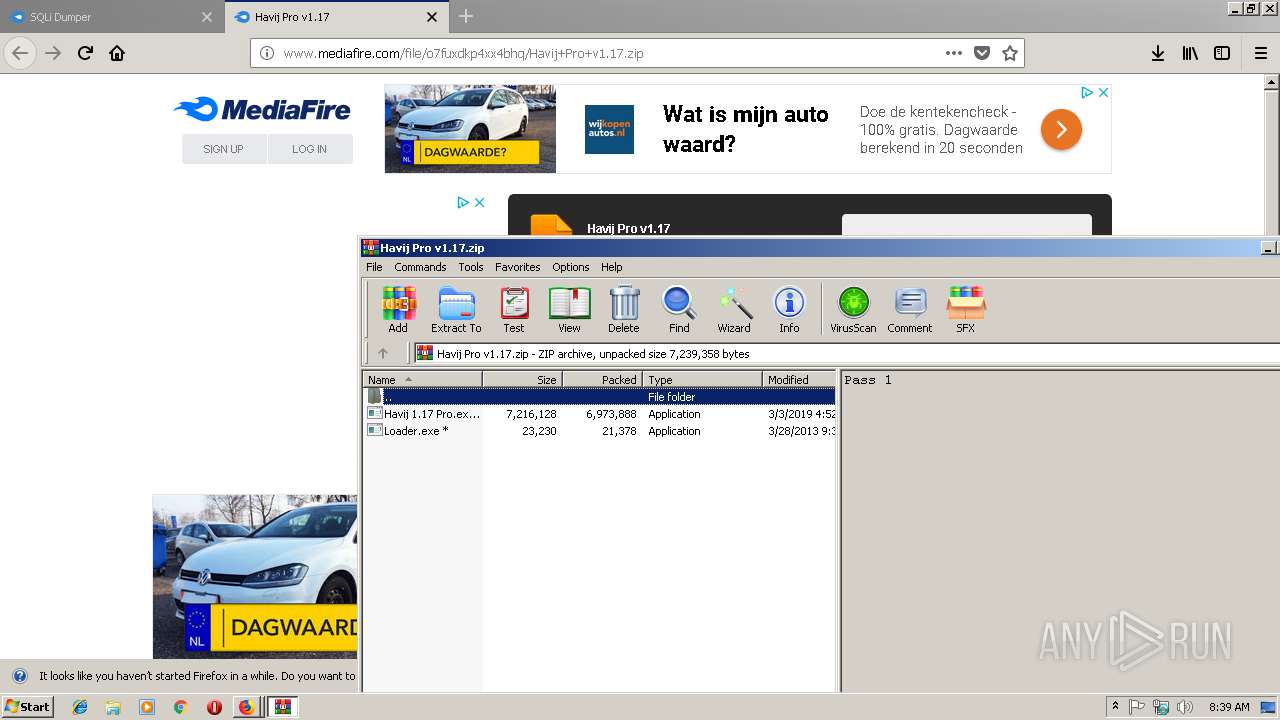
Task: Go up one folder level arrow
Action: pos(382,353)
